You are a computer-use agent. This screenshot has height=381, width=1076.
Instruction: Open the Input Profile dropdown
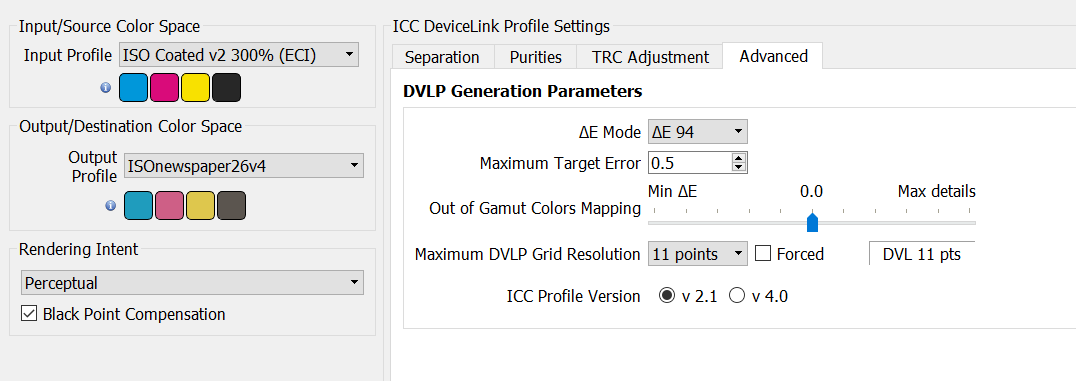[x=239, y=55]
